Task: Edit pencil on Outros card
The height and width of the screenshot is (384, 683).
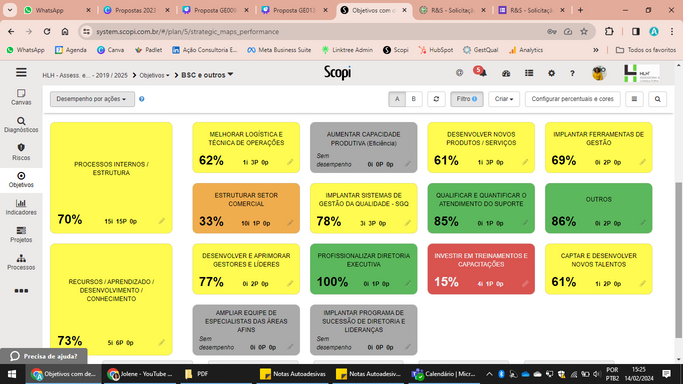Action: point(642,223)
